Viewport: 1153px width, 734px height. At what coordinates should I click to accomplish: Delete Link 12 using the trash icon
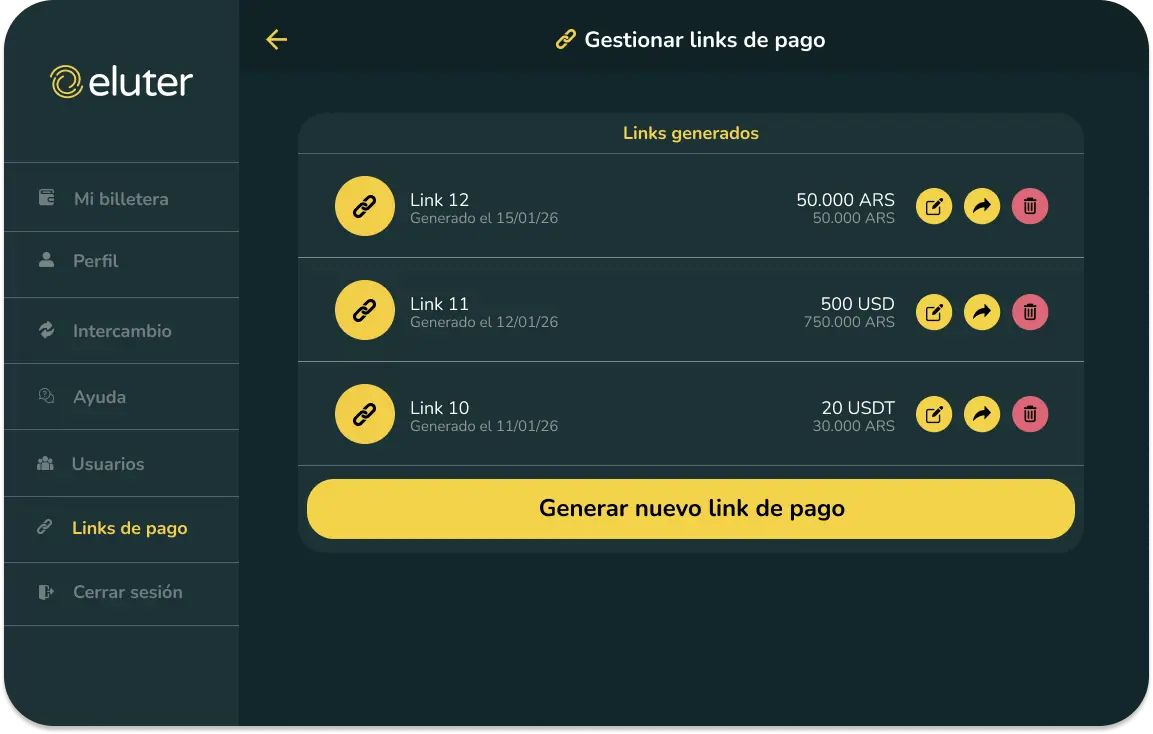1029,206
